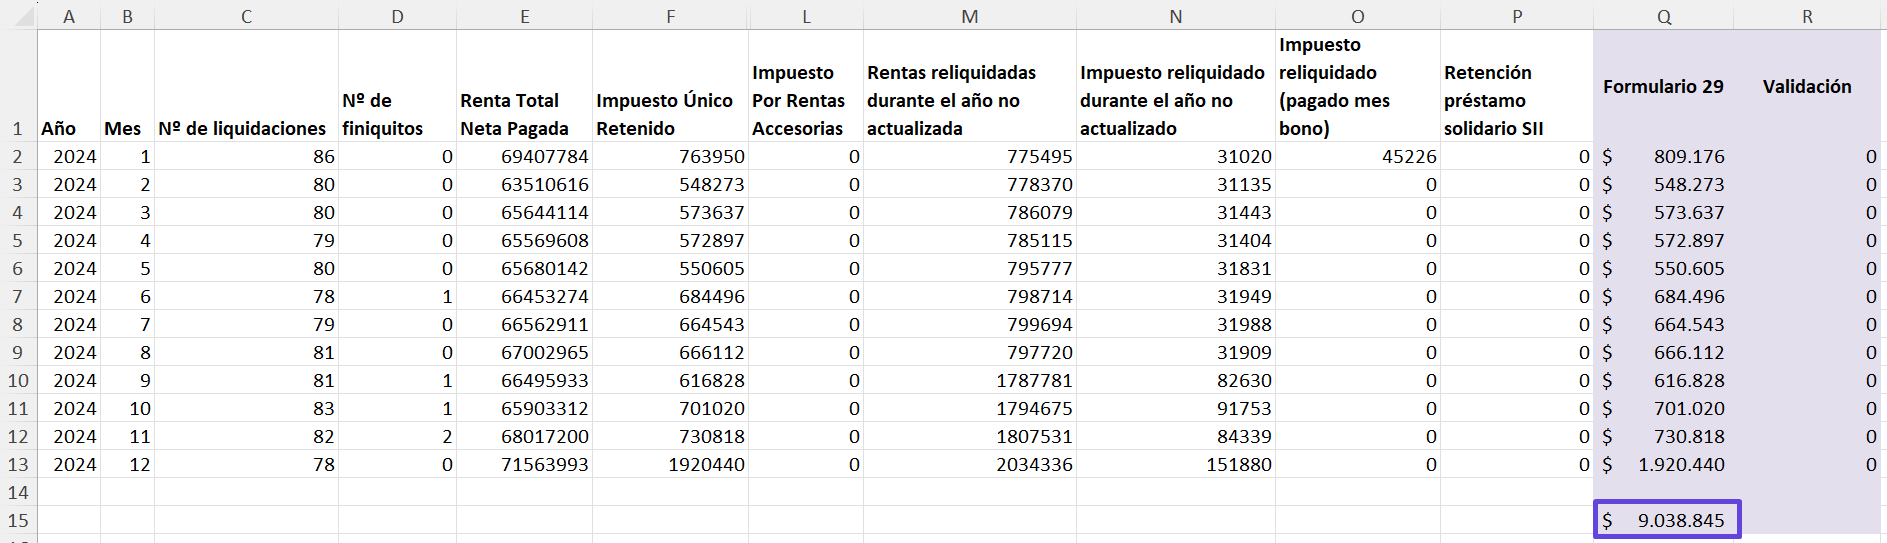Click column M header letter
Image resolution: width=1887 pixels, height=543 pixels.
(969, 16)
